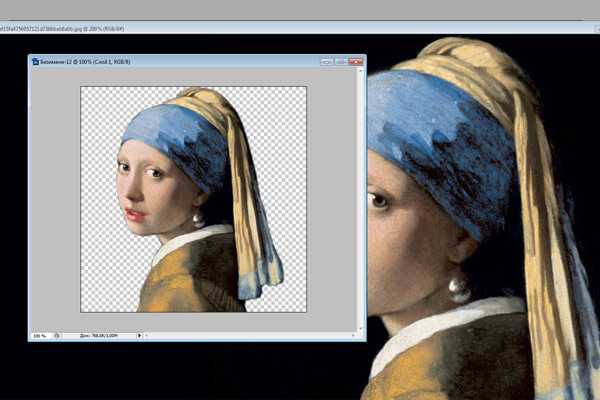The image size is (600, 400).
Task: Click the horizontal scrollbar left arrow in floating window
Action: 147,335
